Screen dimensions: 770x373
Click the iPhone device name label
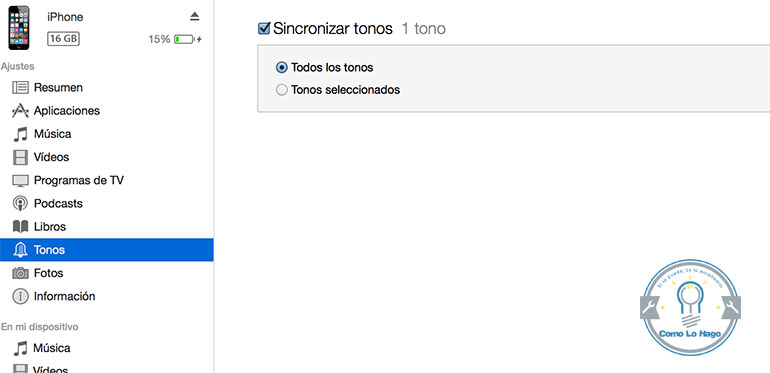(65, 17)
